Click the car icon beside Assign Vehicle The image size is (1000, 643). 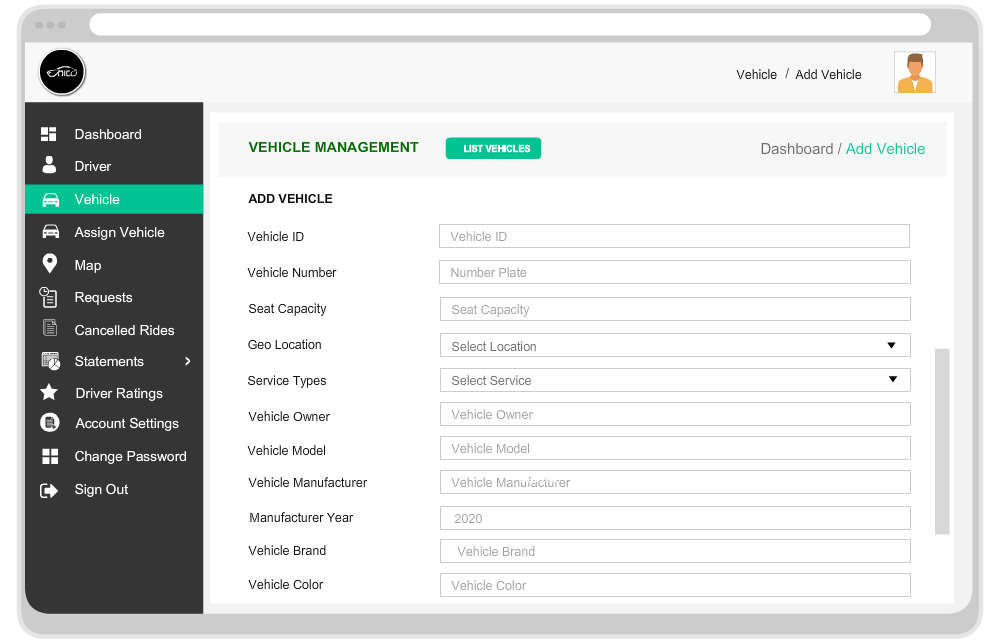point(50,232)
